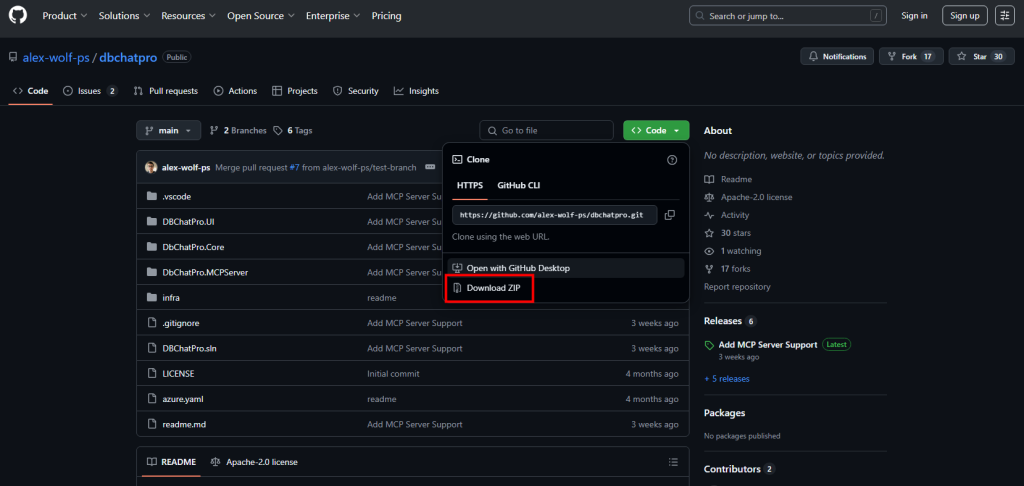
Task: Fork the dbchatpro repository
Action: 911,57
